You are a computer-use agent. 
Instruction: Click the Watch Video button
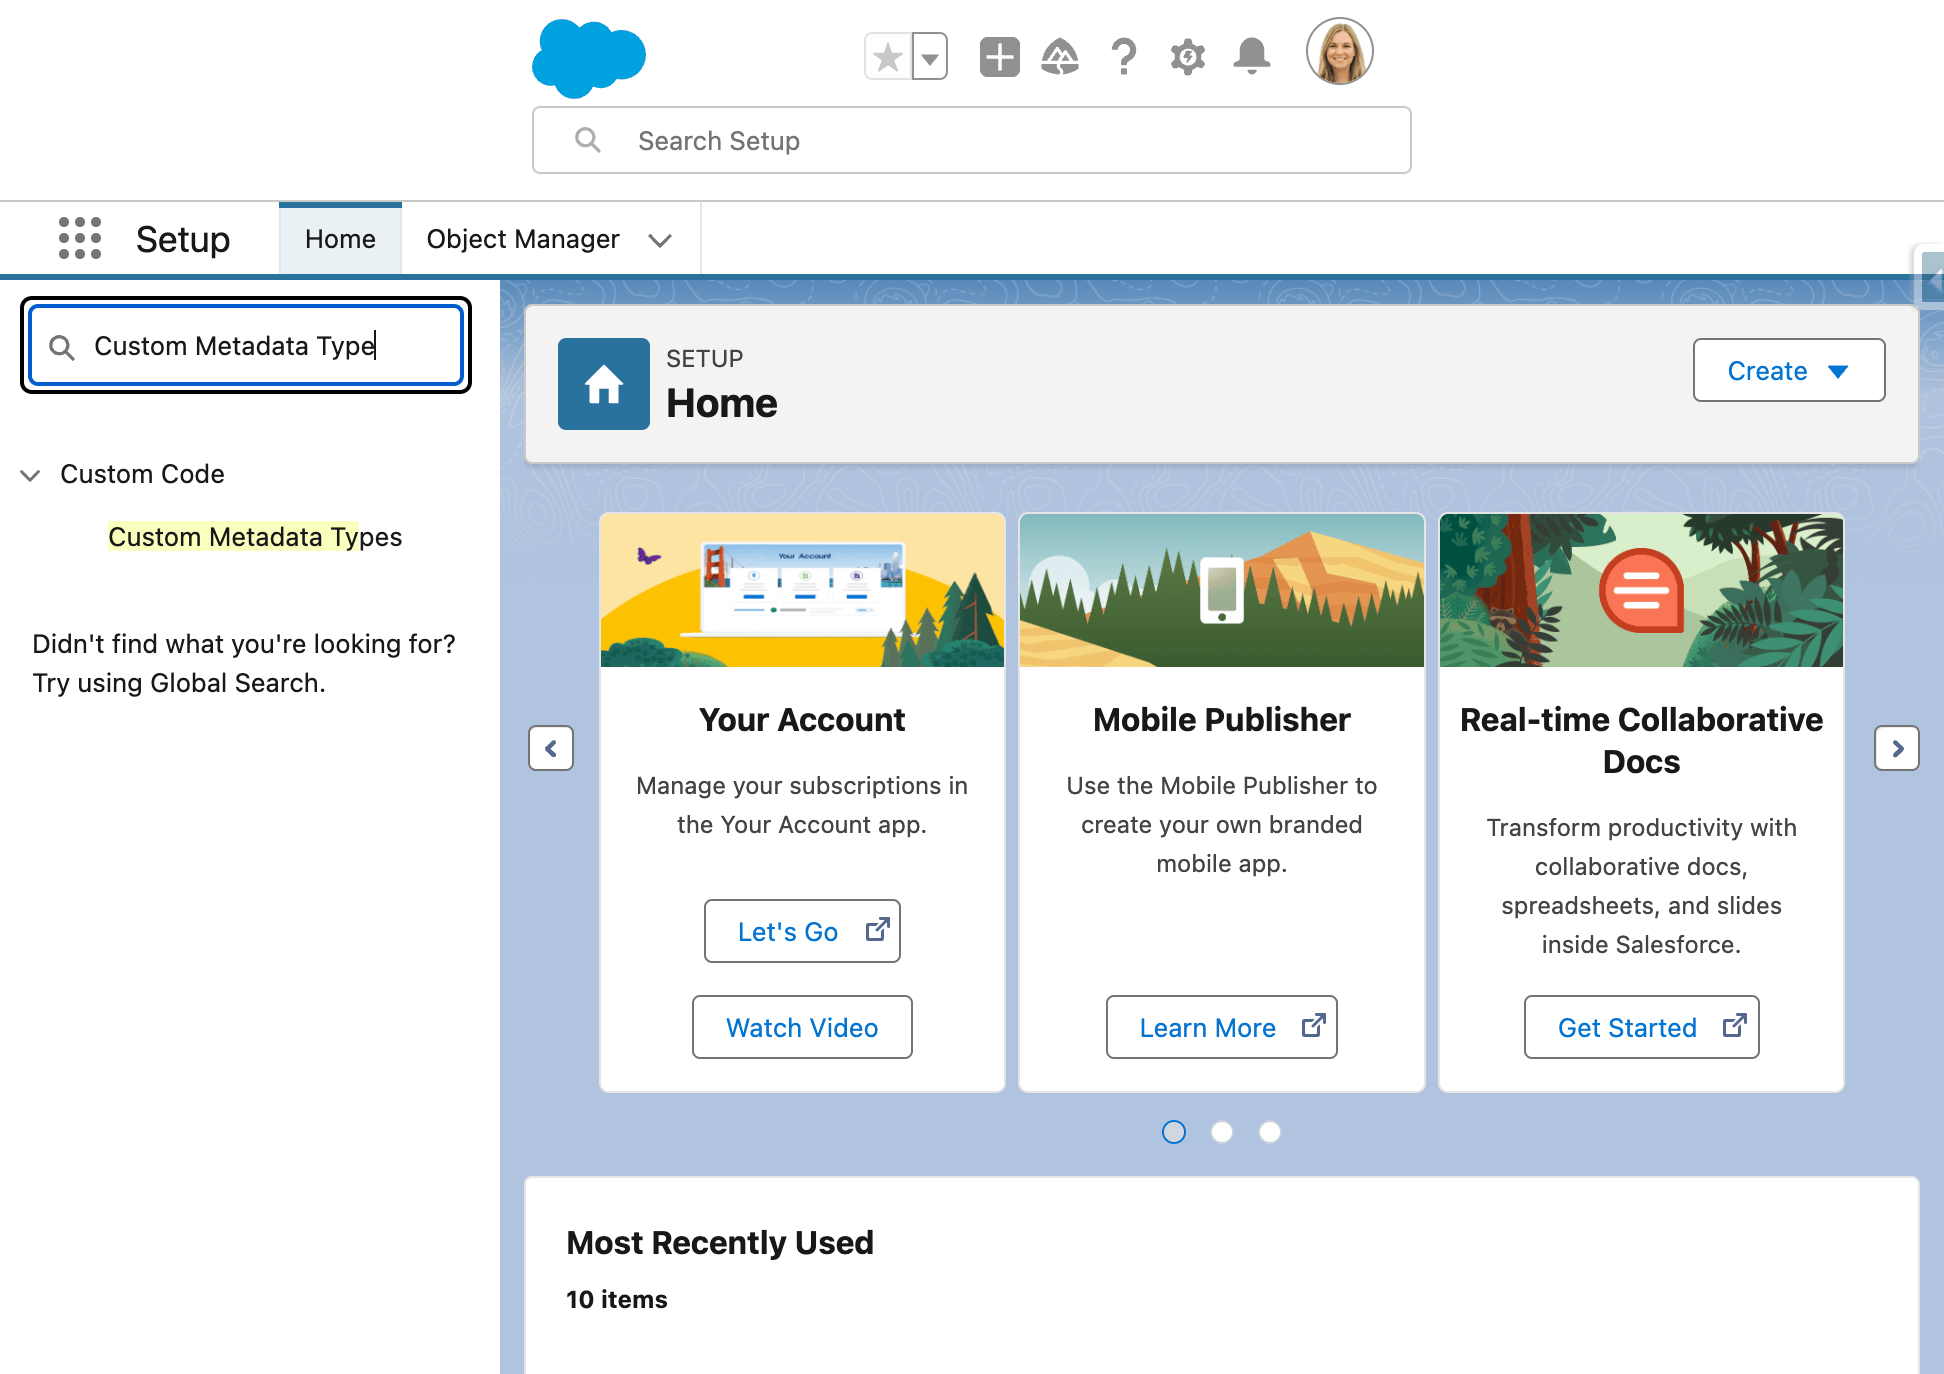[x=802, y=1027]
